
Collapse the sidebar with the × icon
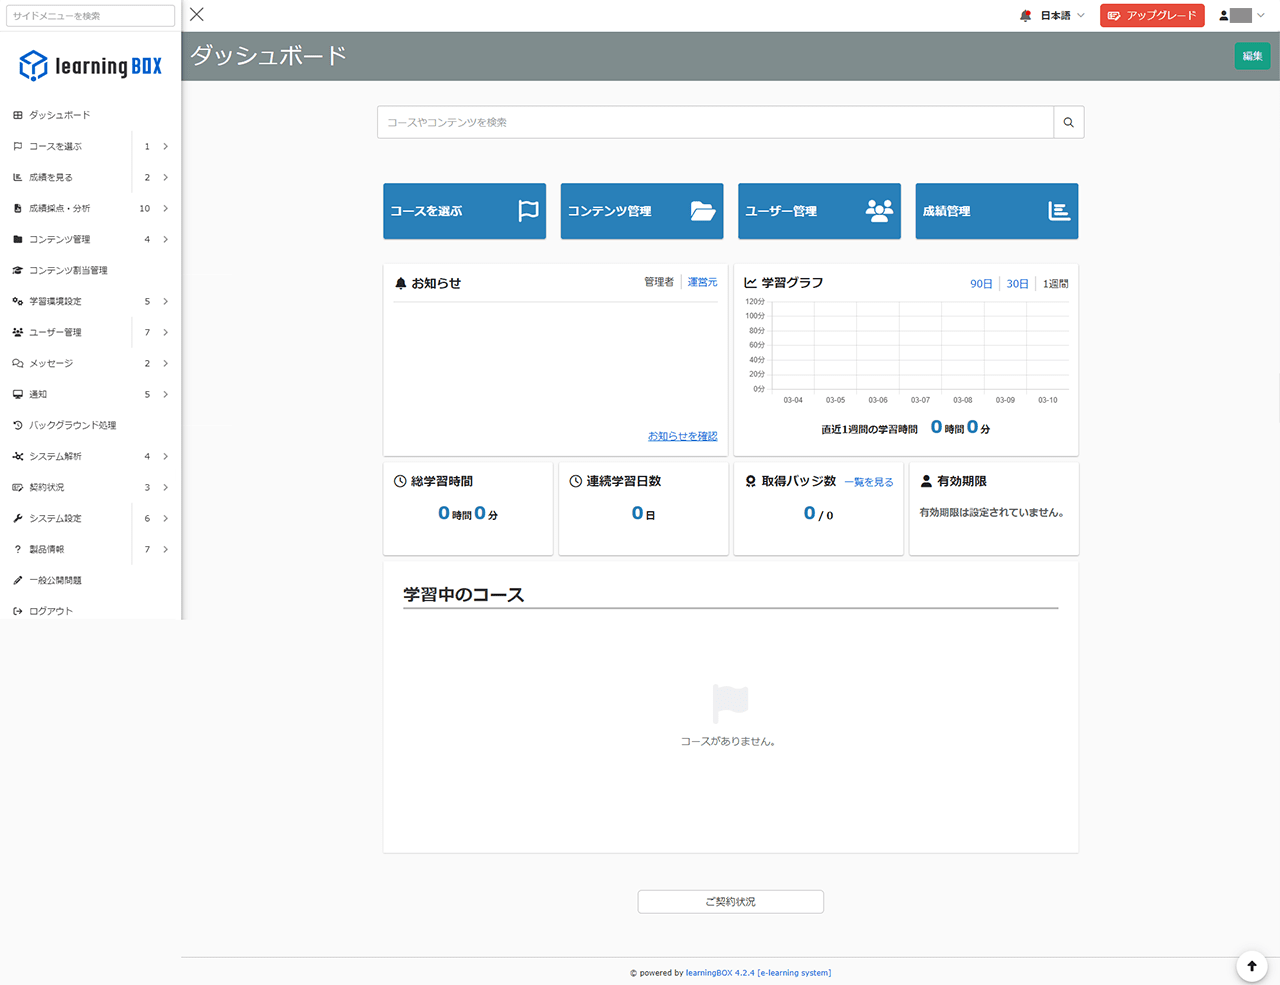point(196,14)
